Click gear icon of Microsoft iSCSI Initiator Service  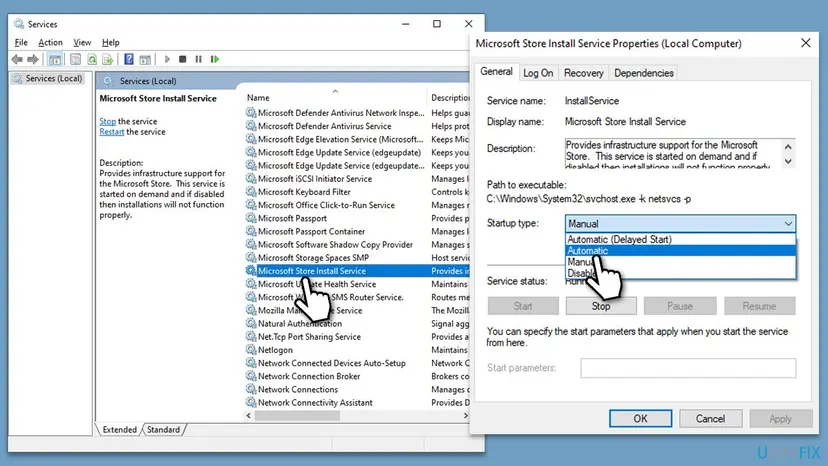251,178
